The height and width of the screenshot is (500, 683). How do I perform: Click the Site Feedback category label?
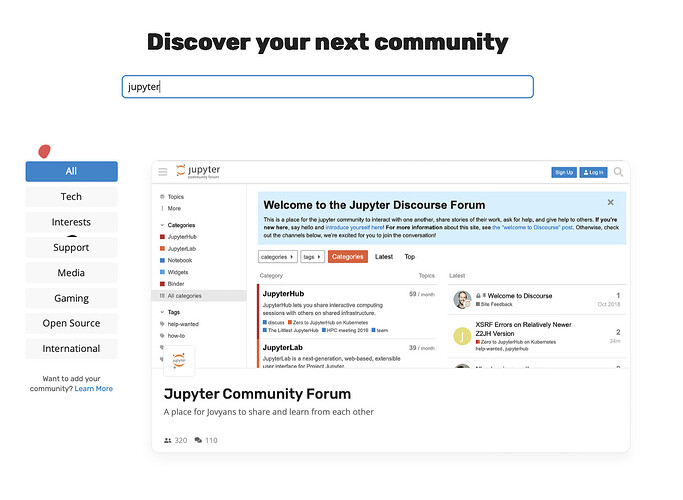coord(496,304)
